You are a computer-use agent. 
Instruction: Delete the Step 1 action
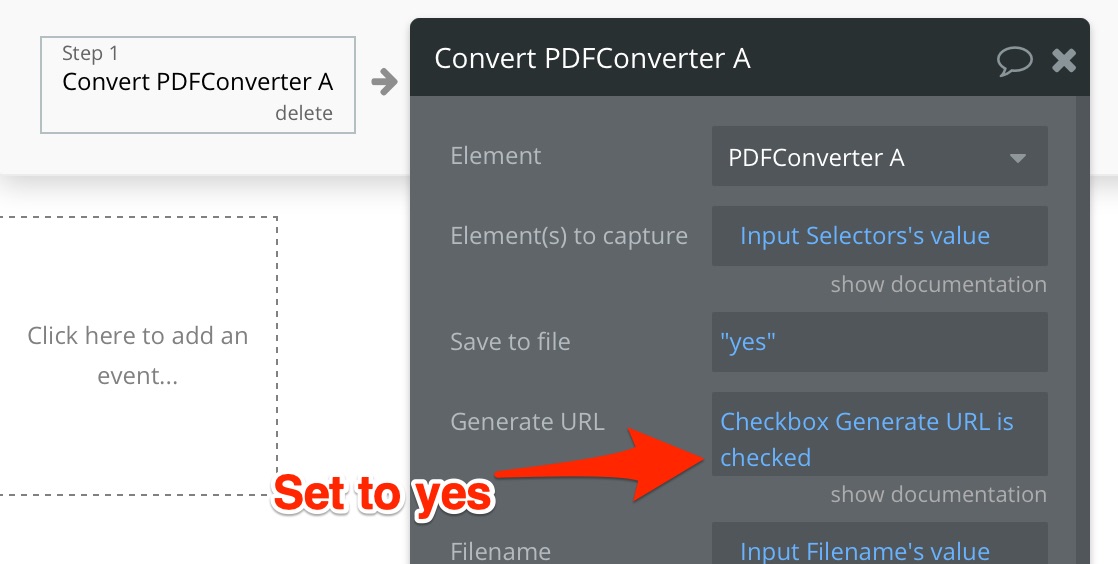(x=304, y=113)
